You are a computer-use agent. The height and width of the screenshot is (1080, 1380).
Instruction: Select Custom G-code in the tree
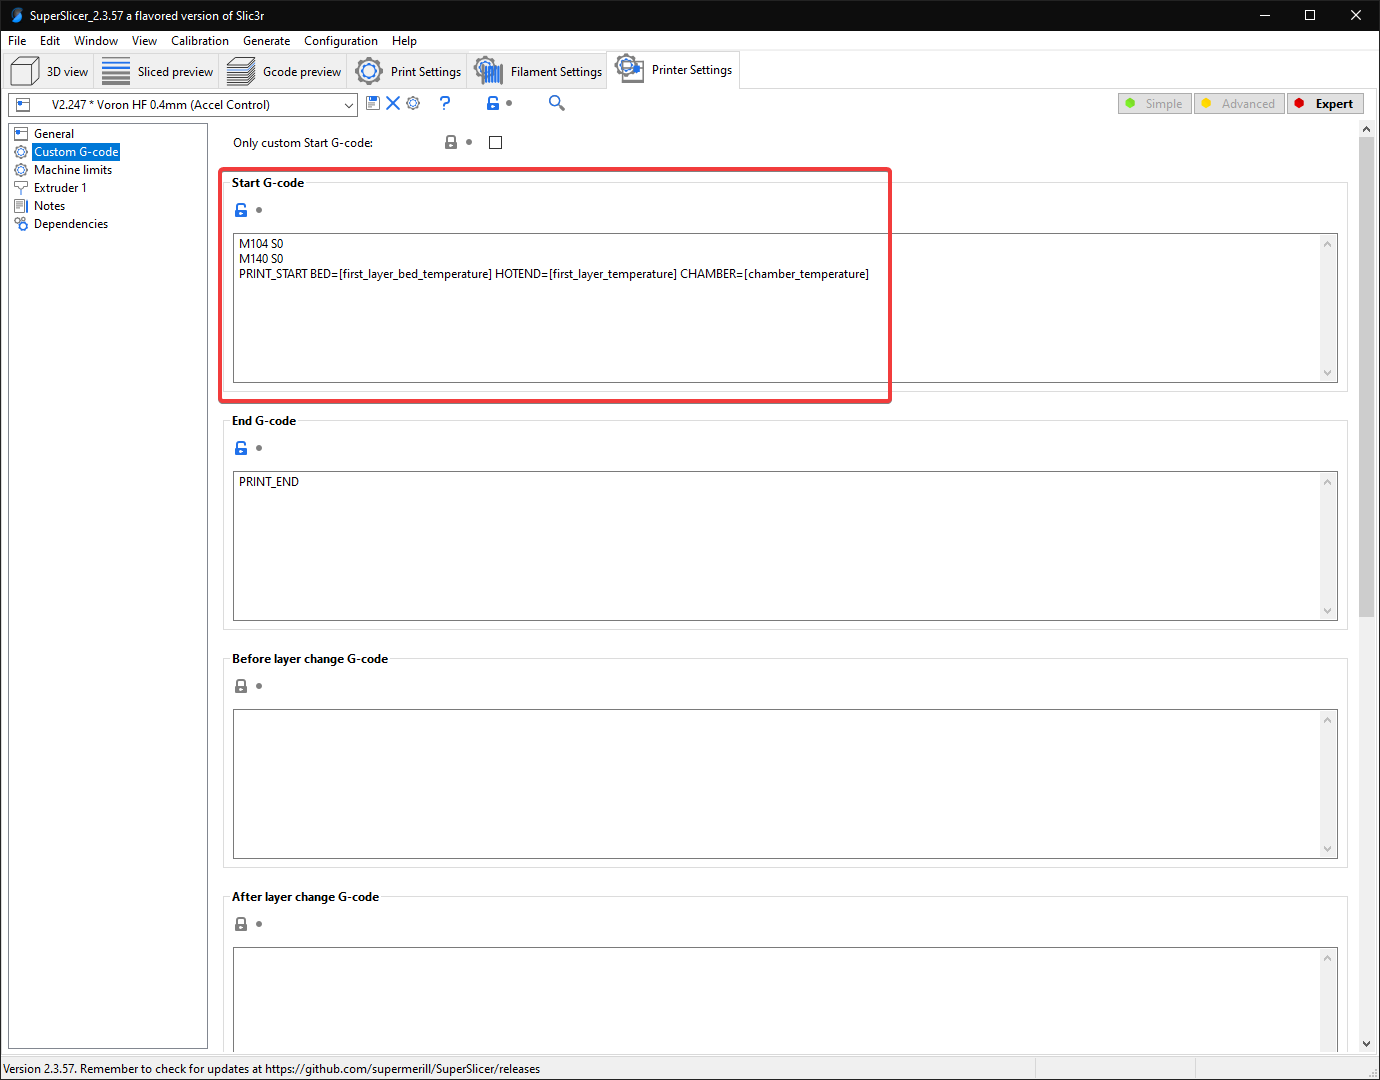(x=76, y=152)
